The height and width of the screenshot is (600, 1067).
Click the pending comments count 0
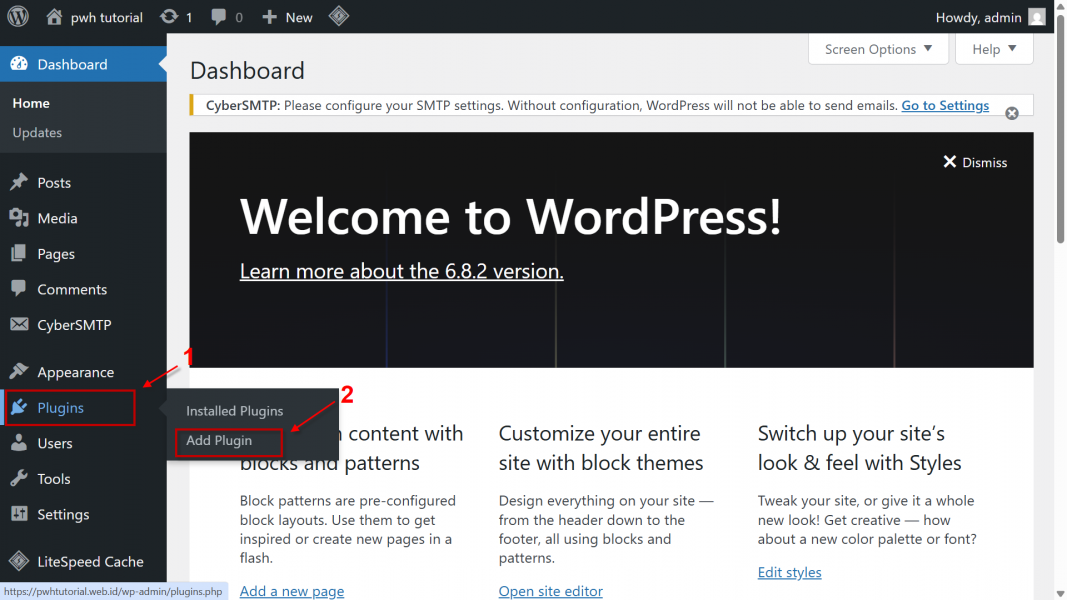pyautogui.click(x=239, y=17)
